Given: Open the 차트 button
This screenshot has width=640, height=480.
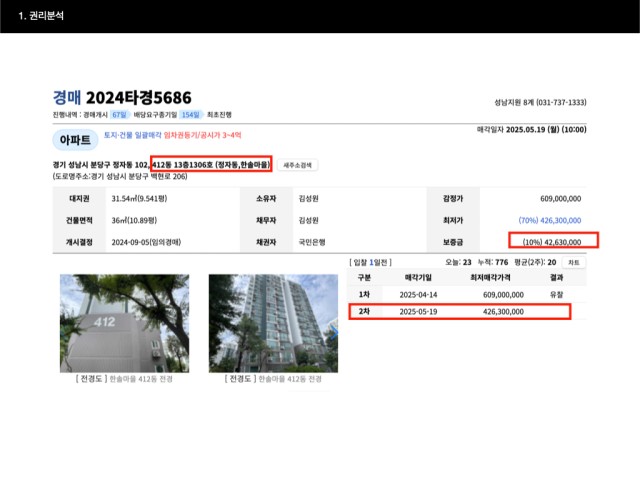Looking at the screenshot, I should coord(573,262).
